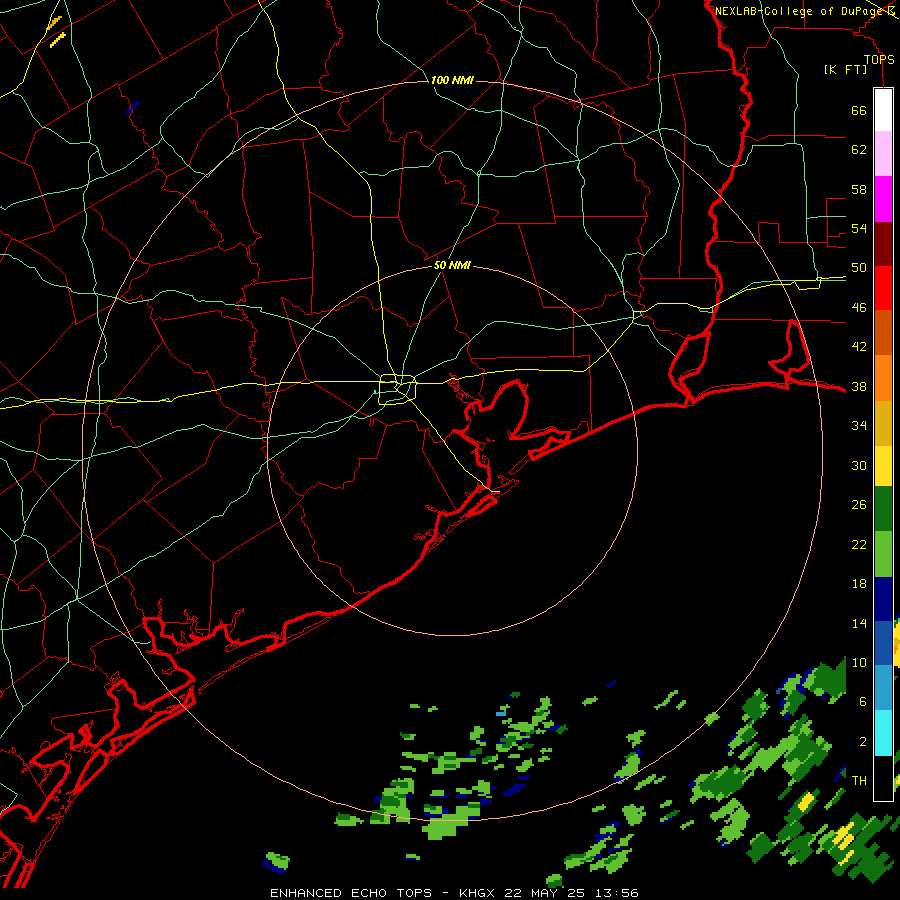Select the dark green legend swatch
The image size is (900, 900).
point(883,509)
